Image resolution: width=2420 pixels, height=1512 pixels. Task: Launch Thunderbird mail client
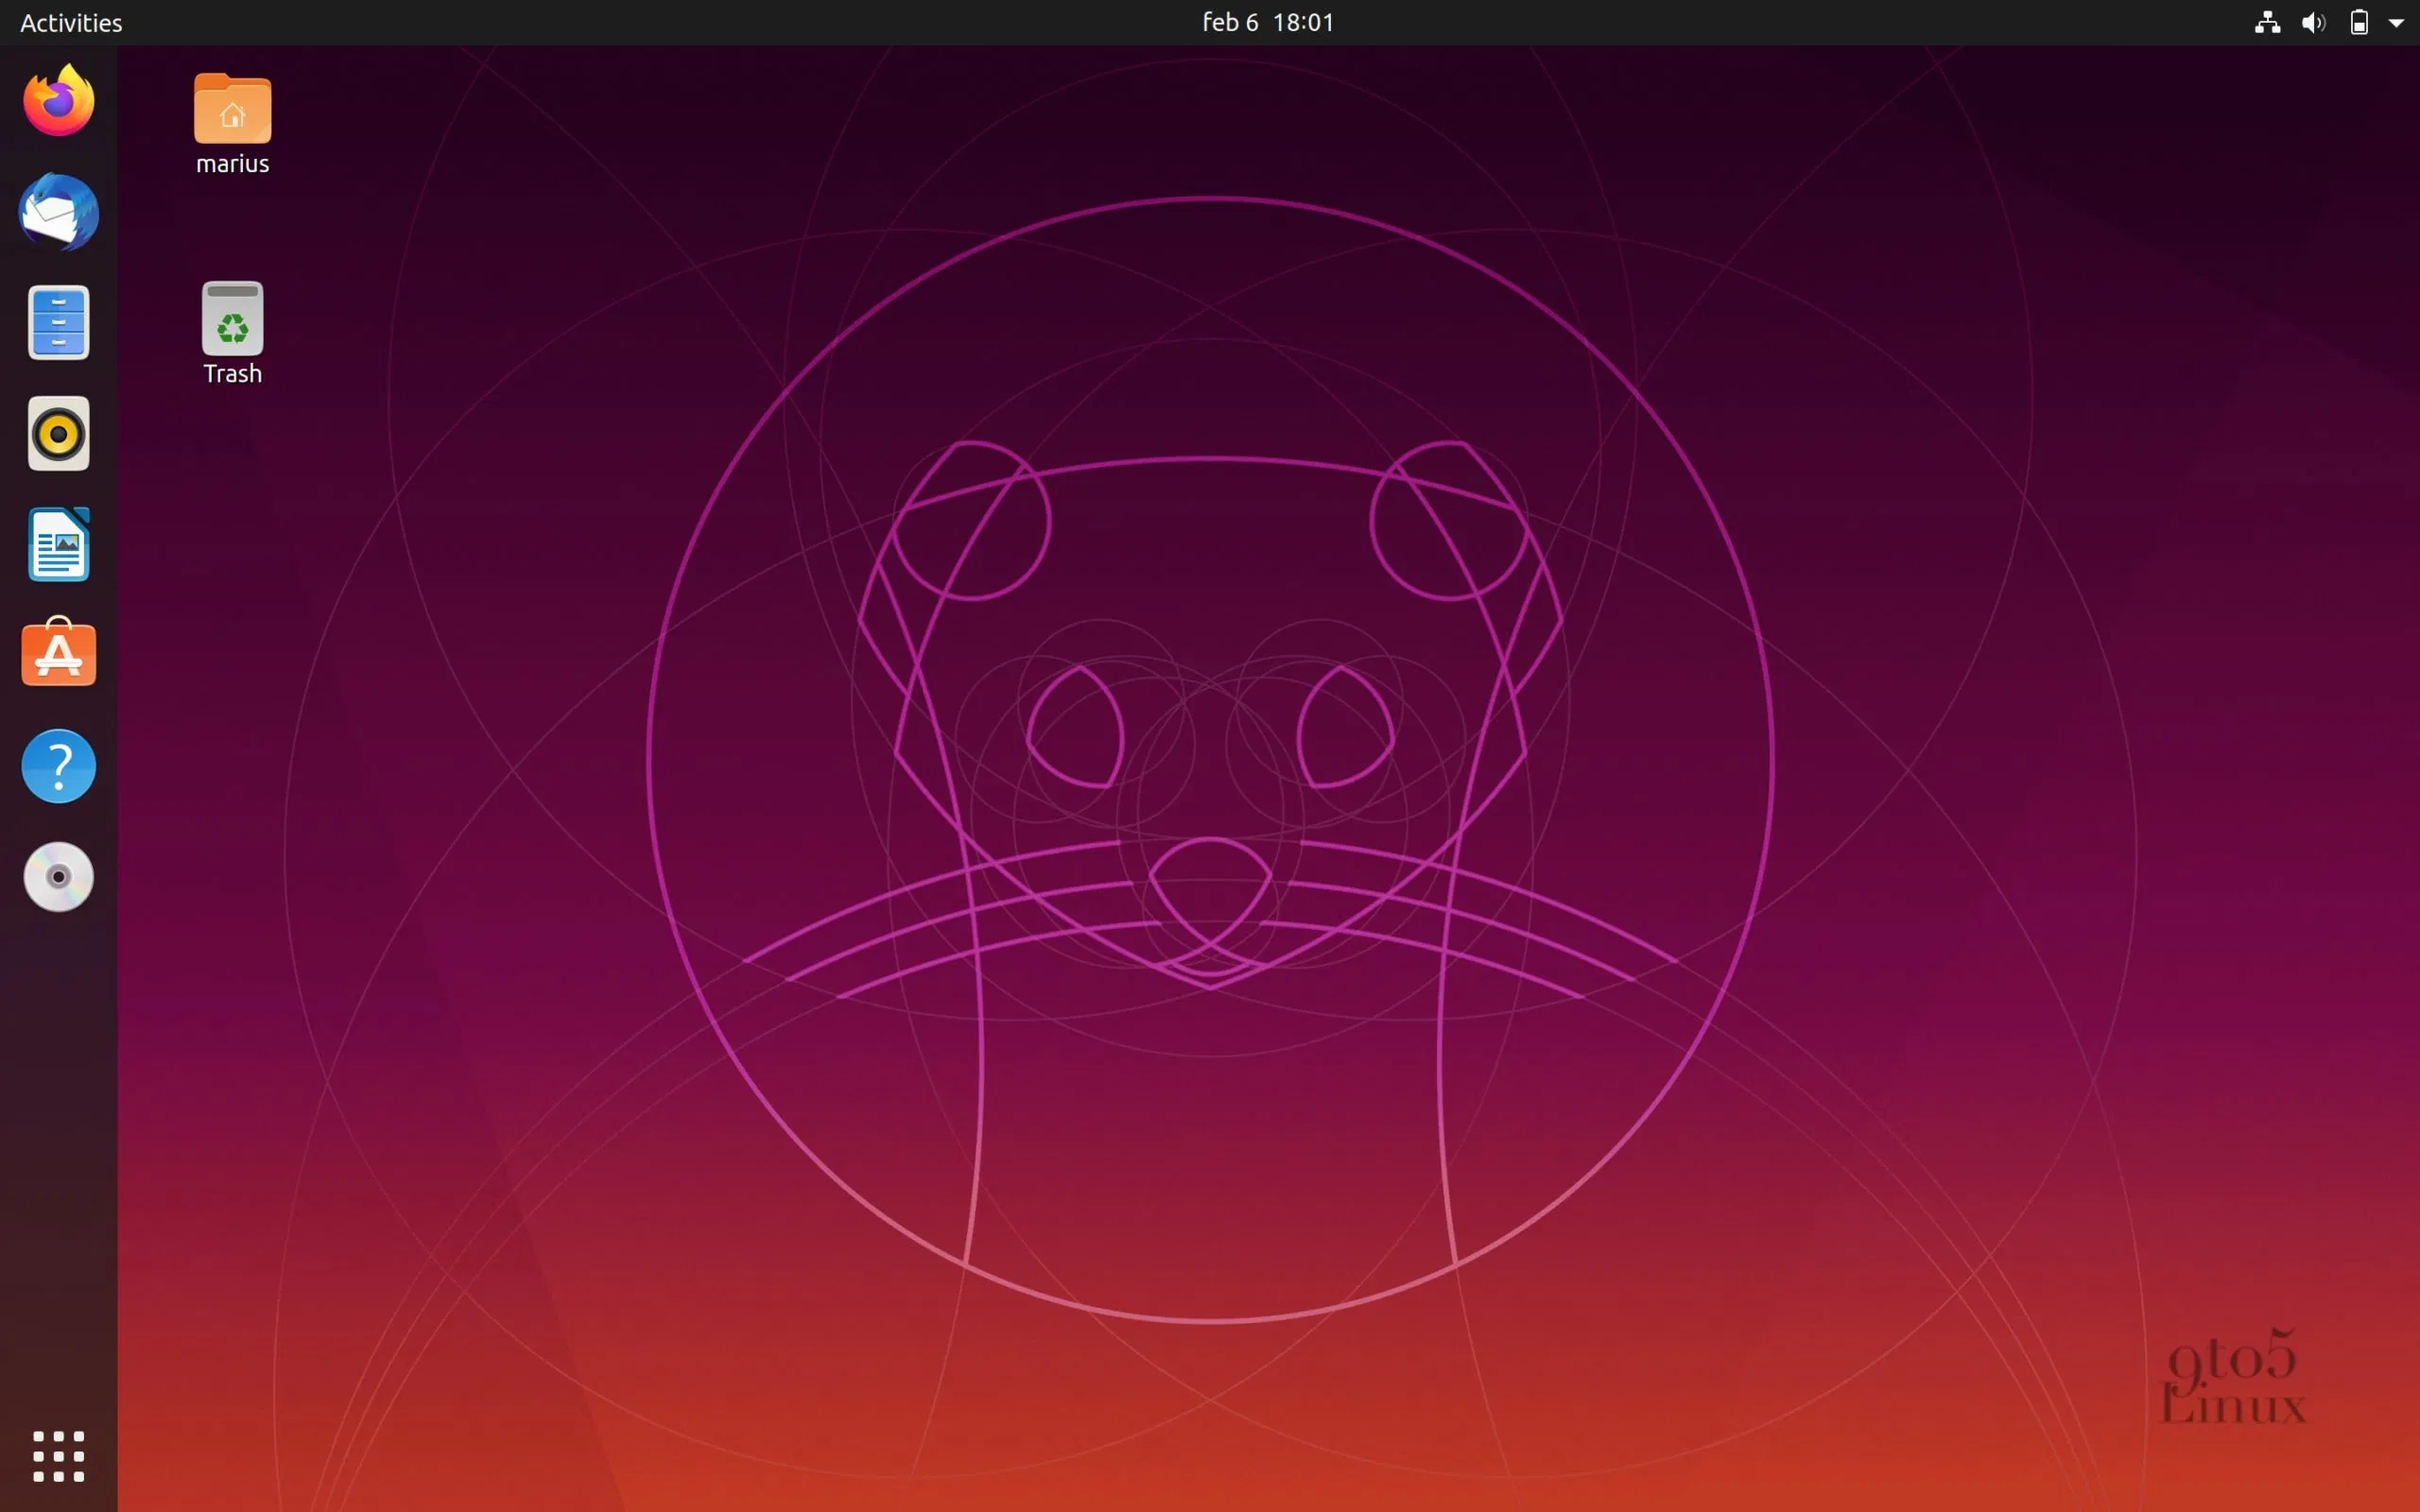pyautogui.click(x=58, y=212)
